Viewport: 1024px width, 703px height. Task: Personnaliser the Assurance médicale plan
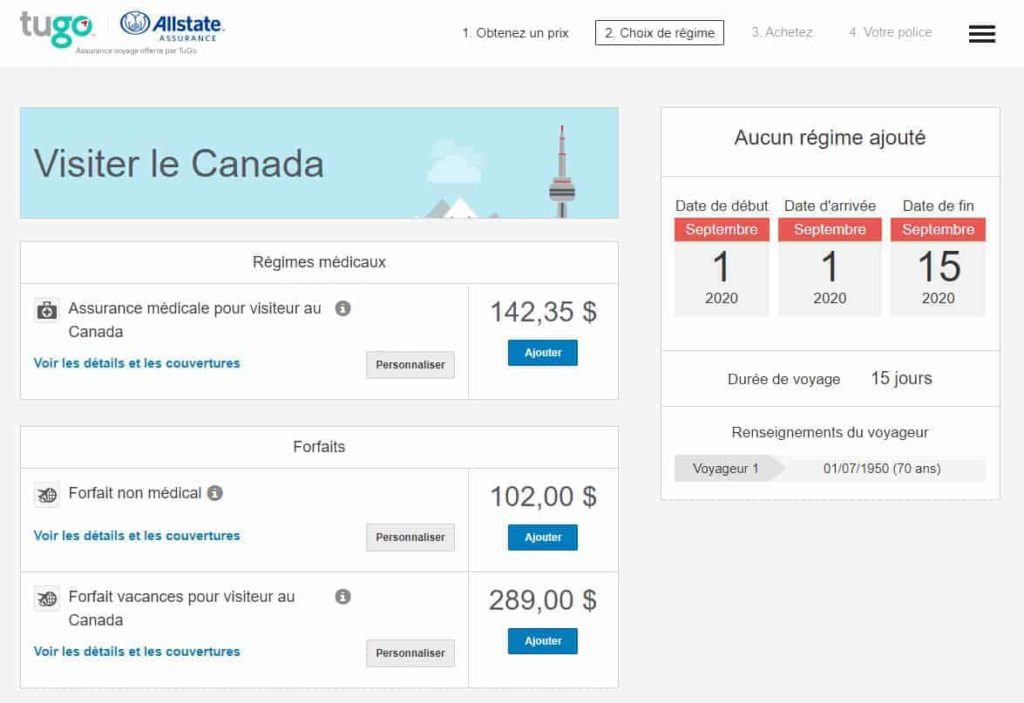pos(410,365)
